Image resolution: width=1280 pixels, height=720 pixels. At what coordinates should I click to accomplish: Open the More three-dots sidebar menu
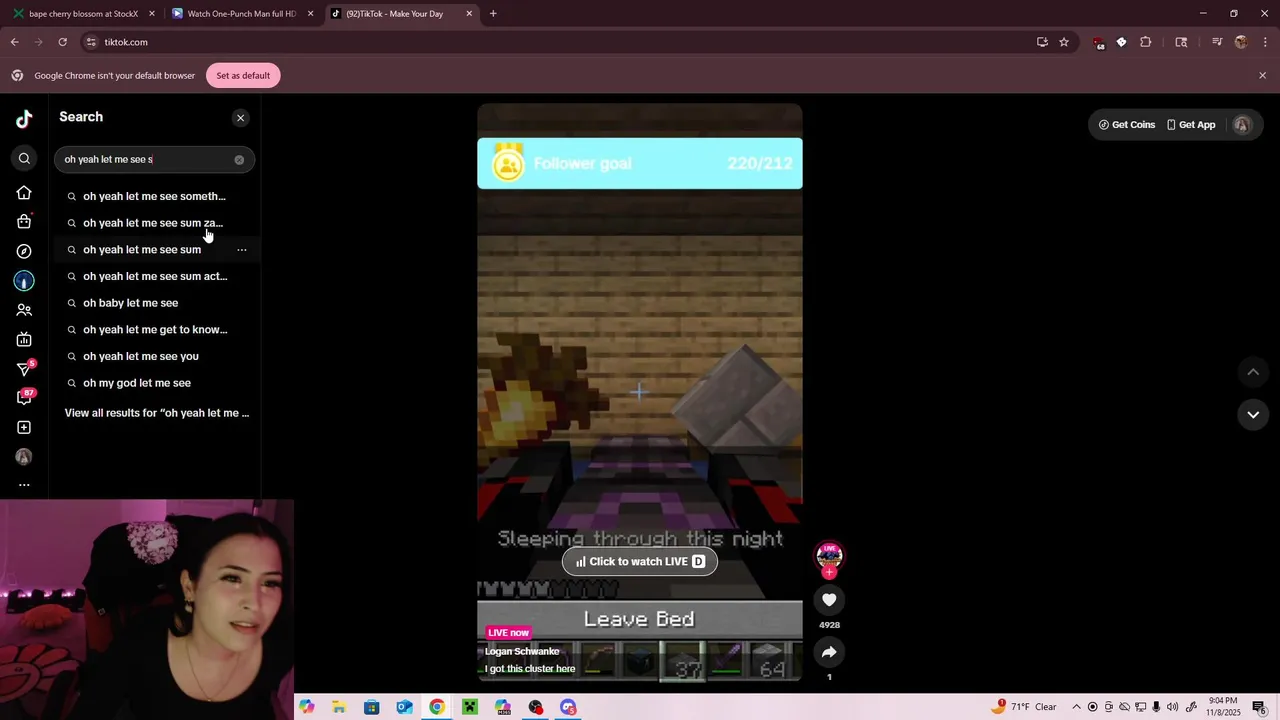tap(24, 485)
